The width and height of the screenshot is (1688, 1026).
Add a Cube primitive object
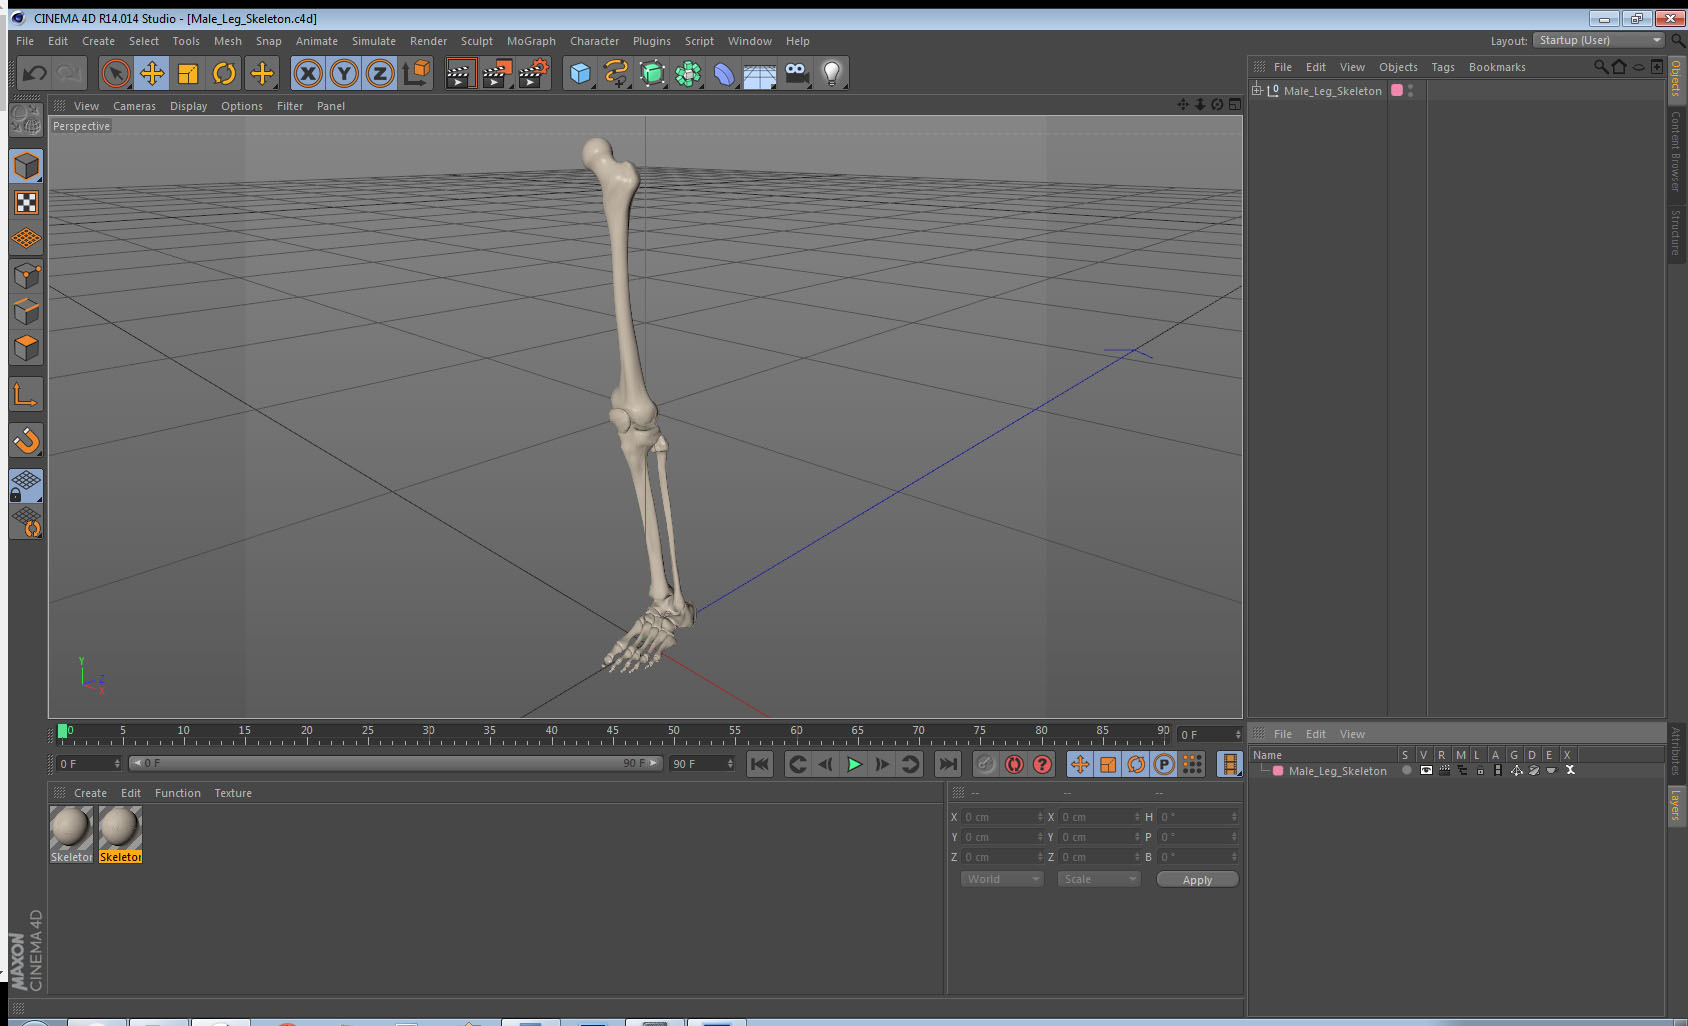coord(580,73)
